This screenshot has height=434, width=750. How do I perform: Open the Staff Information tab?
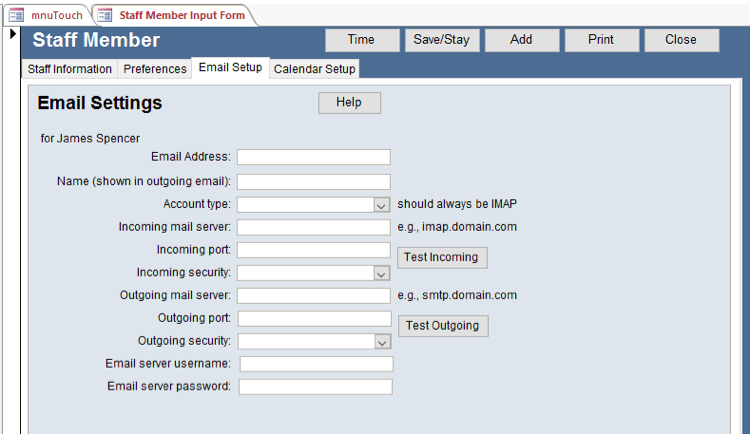click(x=69, y=69)
